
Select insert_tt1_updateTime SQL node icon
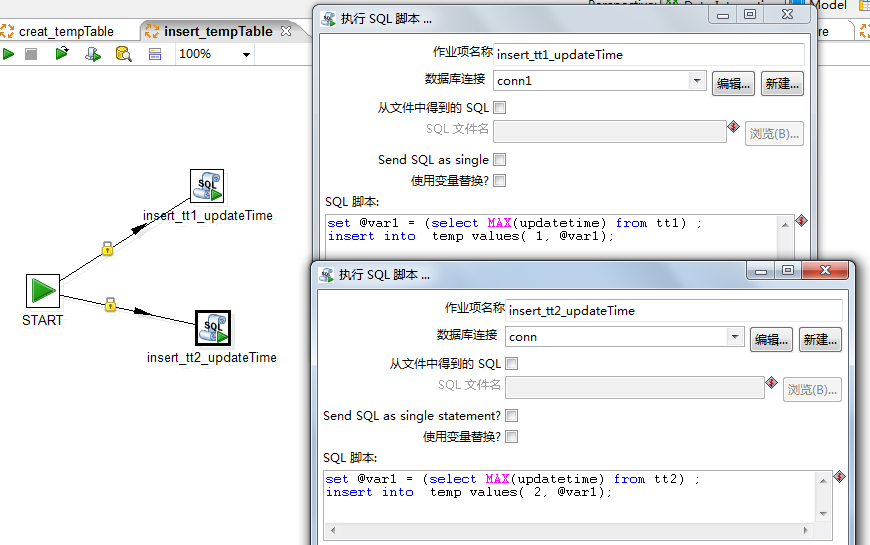pos(207,186)
